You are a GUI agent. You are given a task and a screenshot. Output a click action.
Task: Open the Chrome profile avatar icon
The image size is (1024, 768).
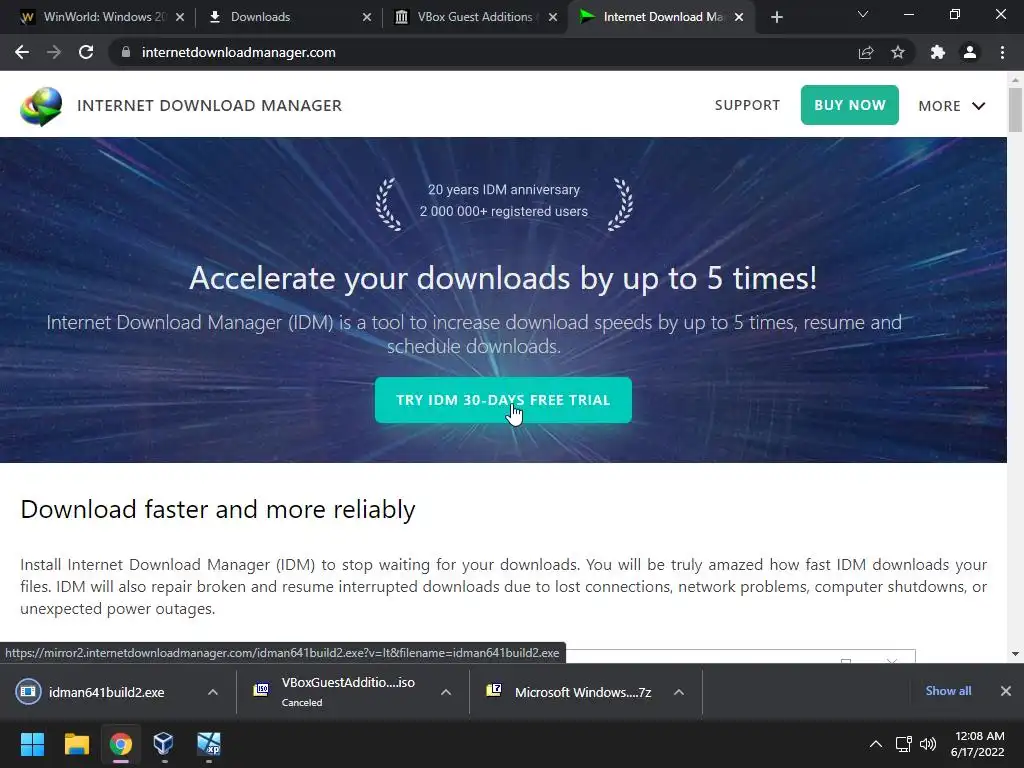click(970, 52)
